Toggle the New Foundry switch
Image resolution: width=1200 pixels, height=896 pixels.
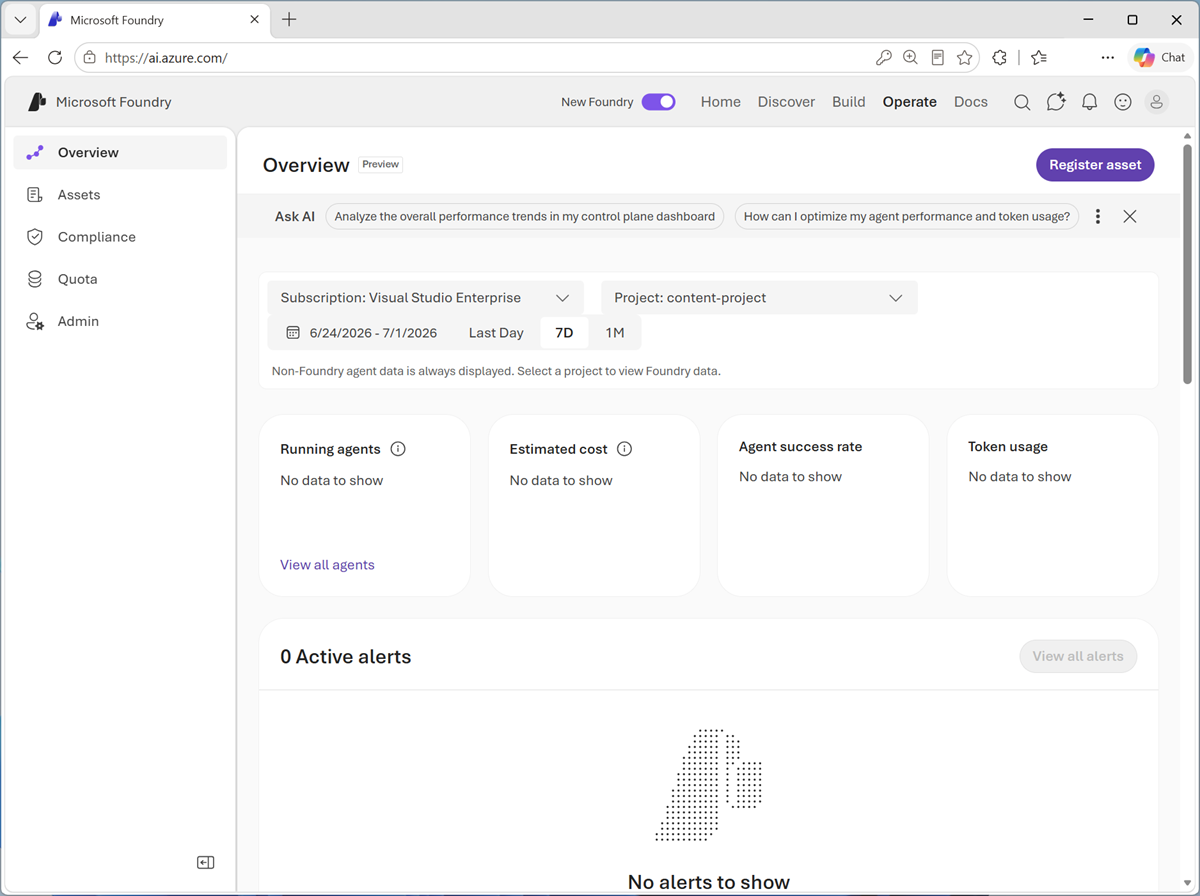click(658, 102)
